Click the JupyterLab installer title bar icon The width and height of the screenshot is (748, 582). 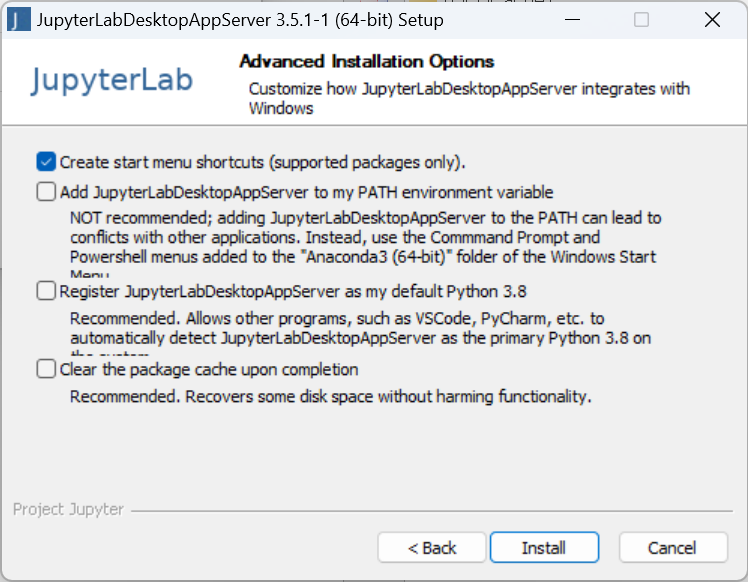(x=19, y=20)
